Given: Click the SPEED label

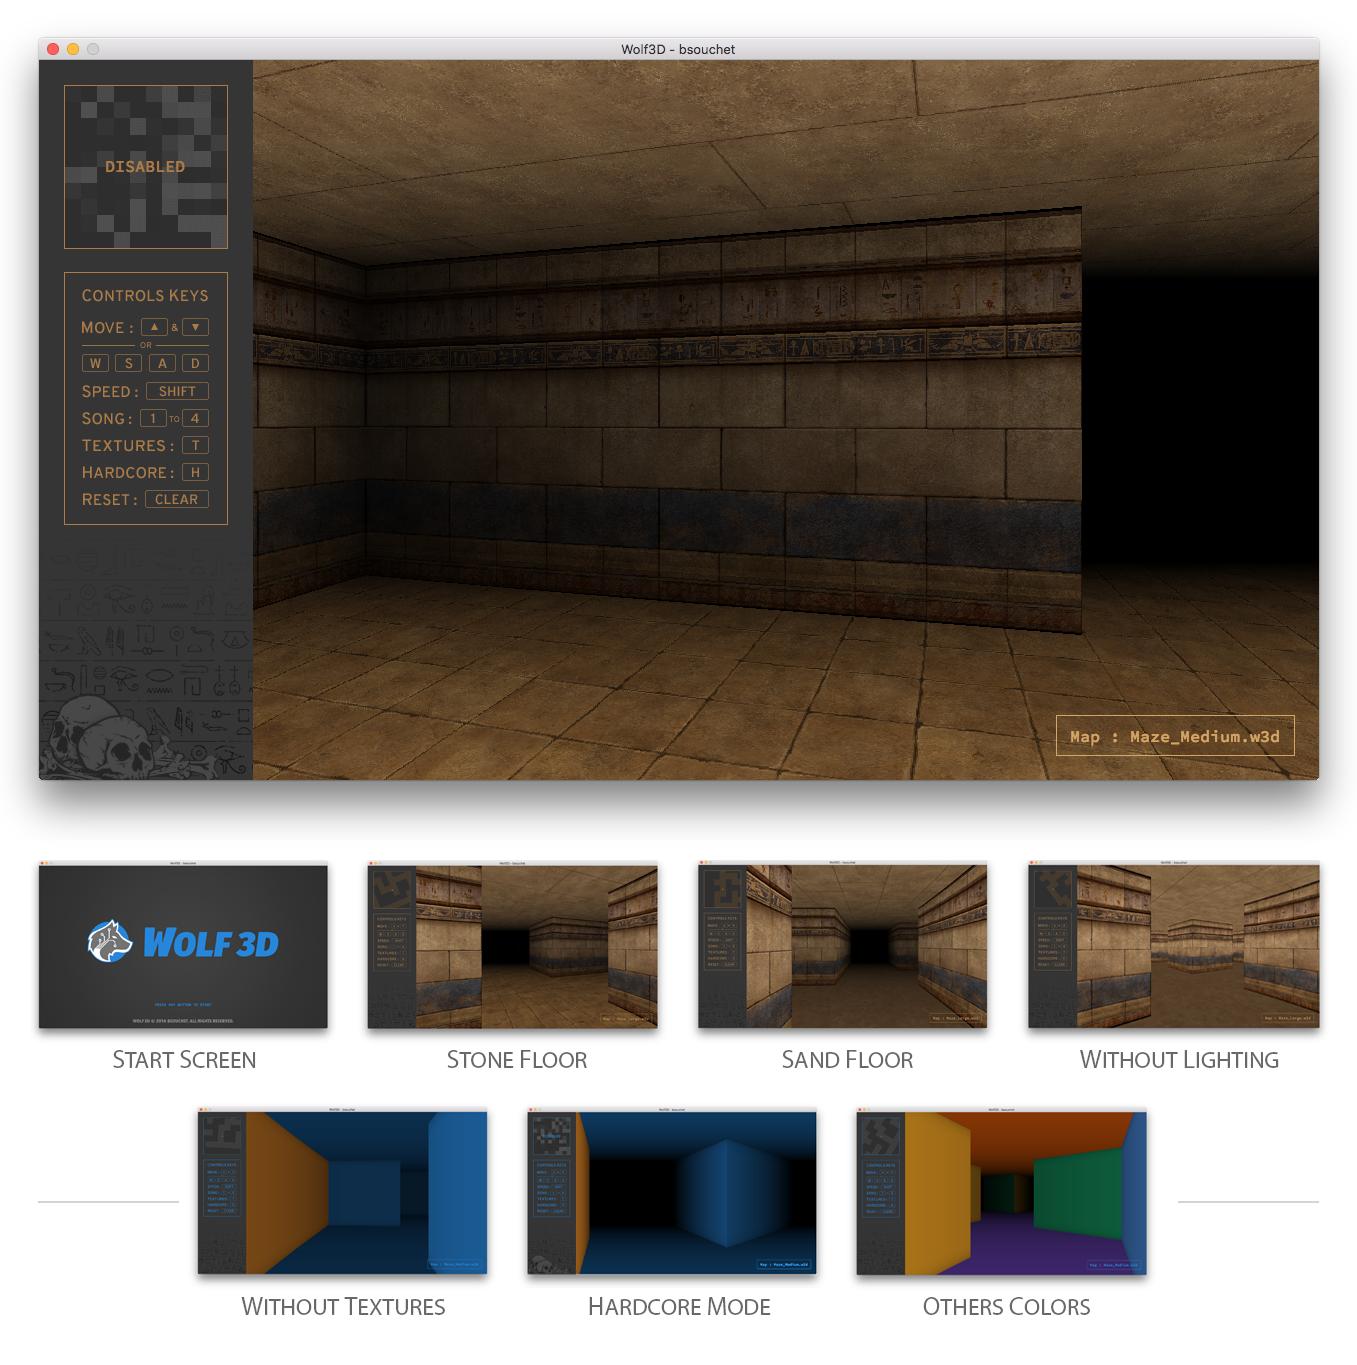Looking at the screenshot, I should coord(109,392).
